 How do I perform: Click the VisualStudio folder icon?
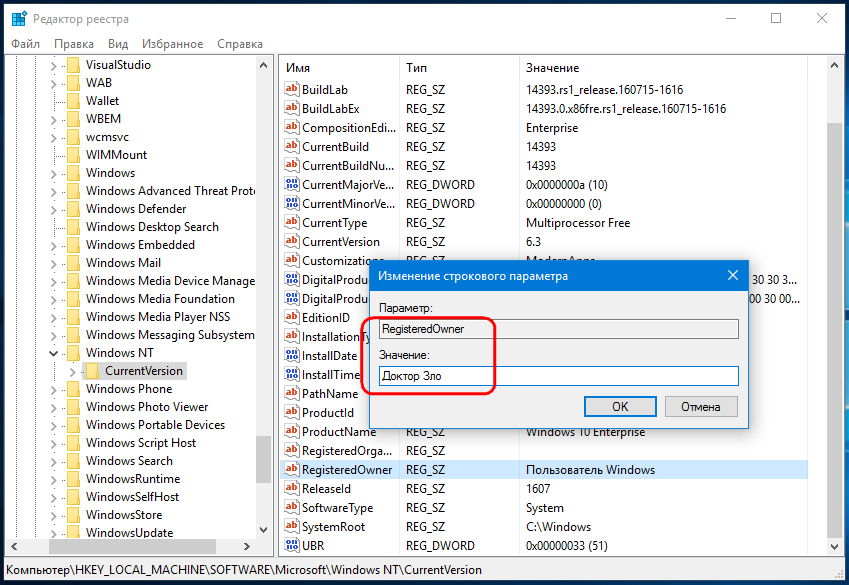tap(73, 65)
